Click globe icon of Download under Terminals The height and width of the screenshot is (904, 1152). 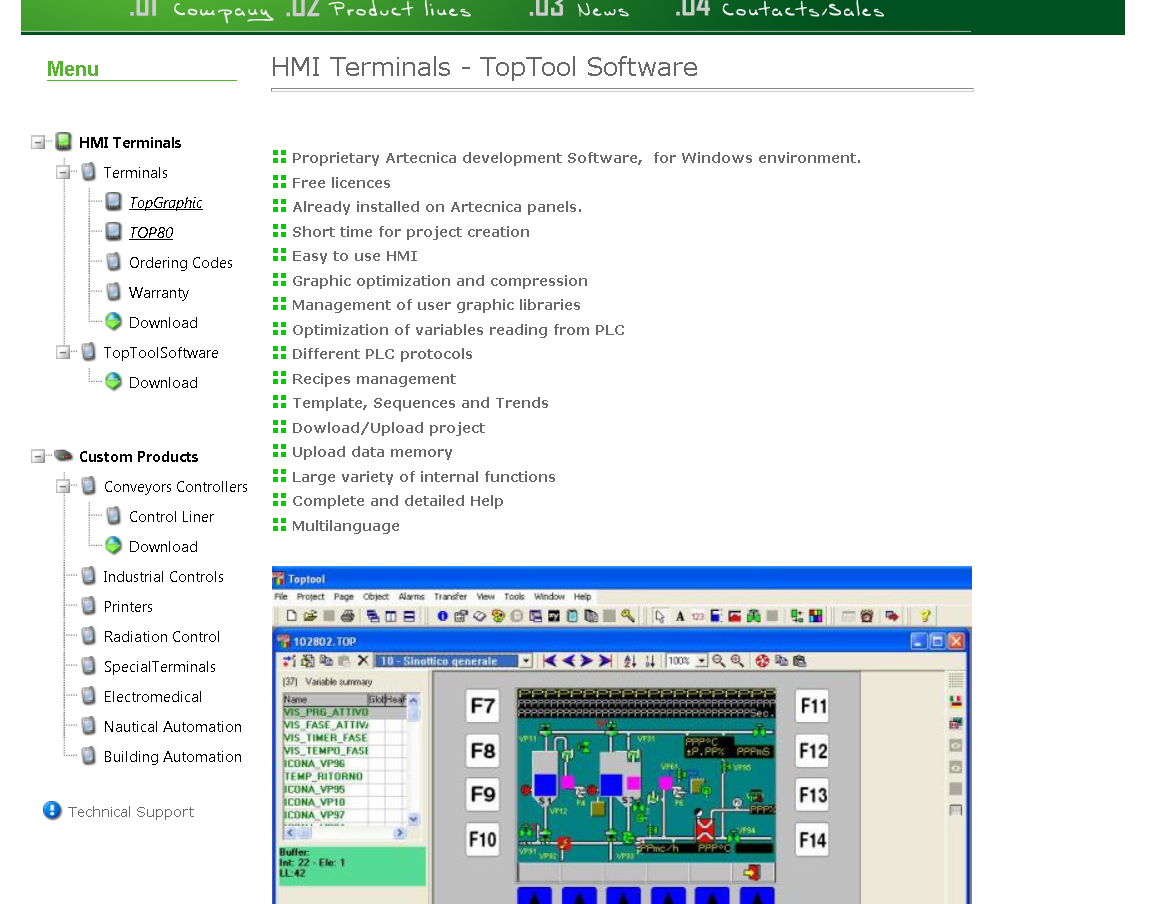coord(113,321)
